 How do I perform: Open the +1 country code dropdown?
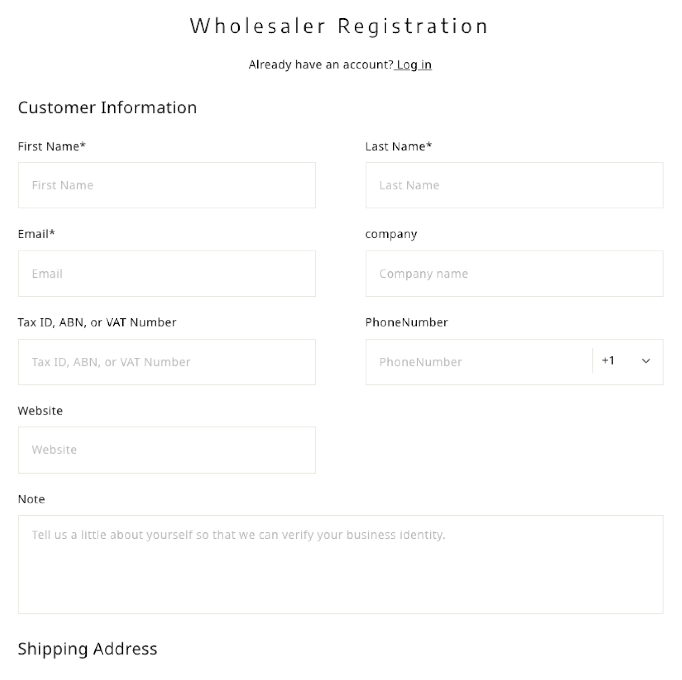627,361
